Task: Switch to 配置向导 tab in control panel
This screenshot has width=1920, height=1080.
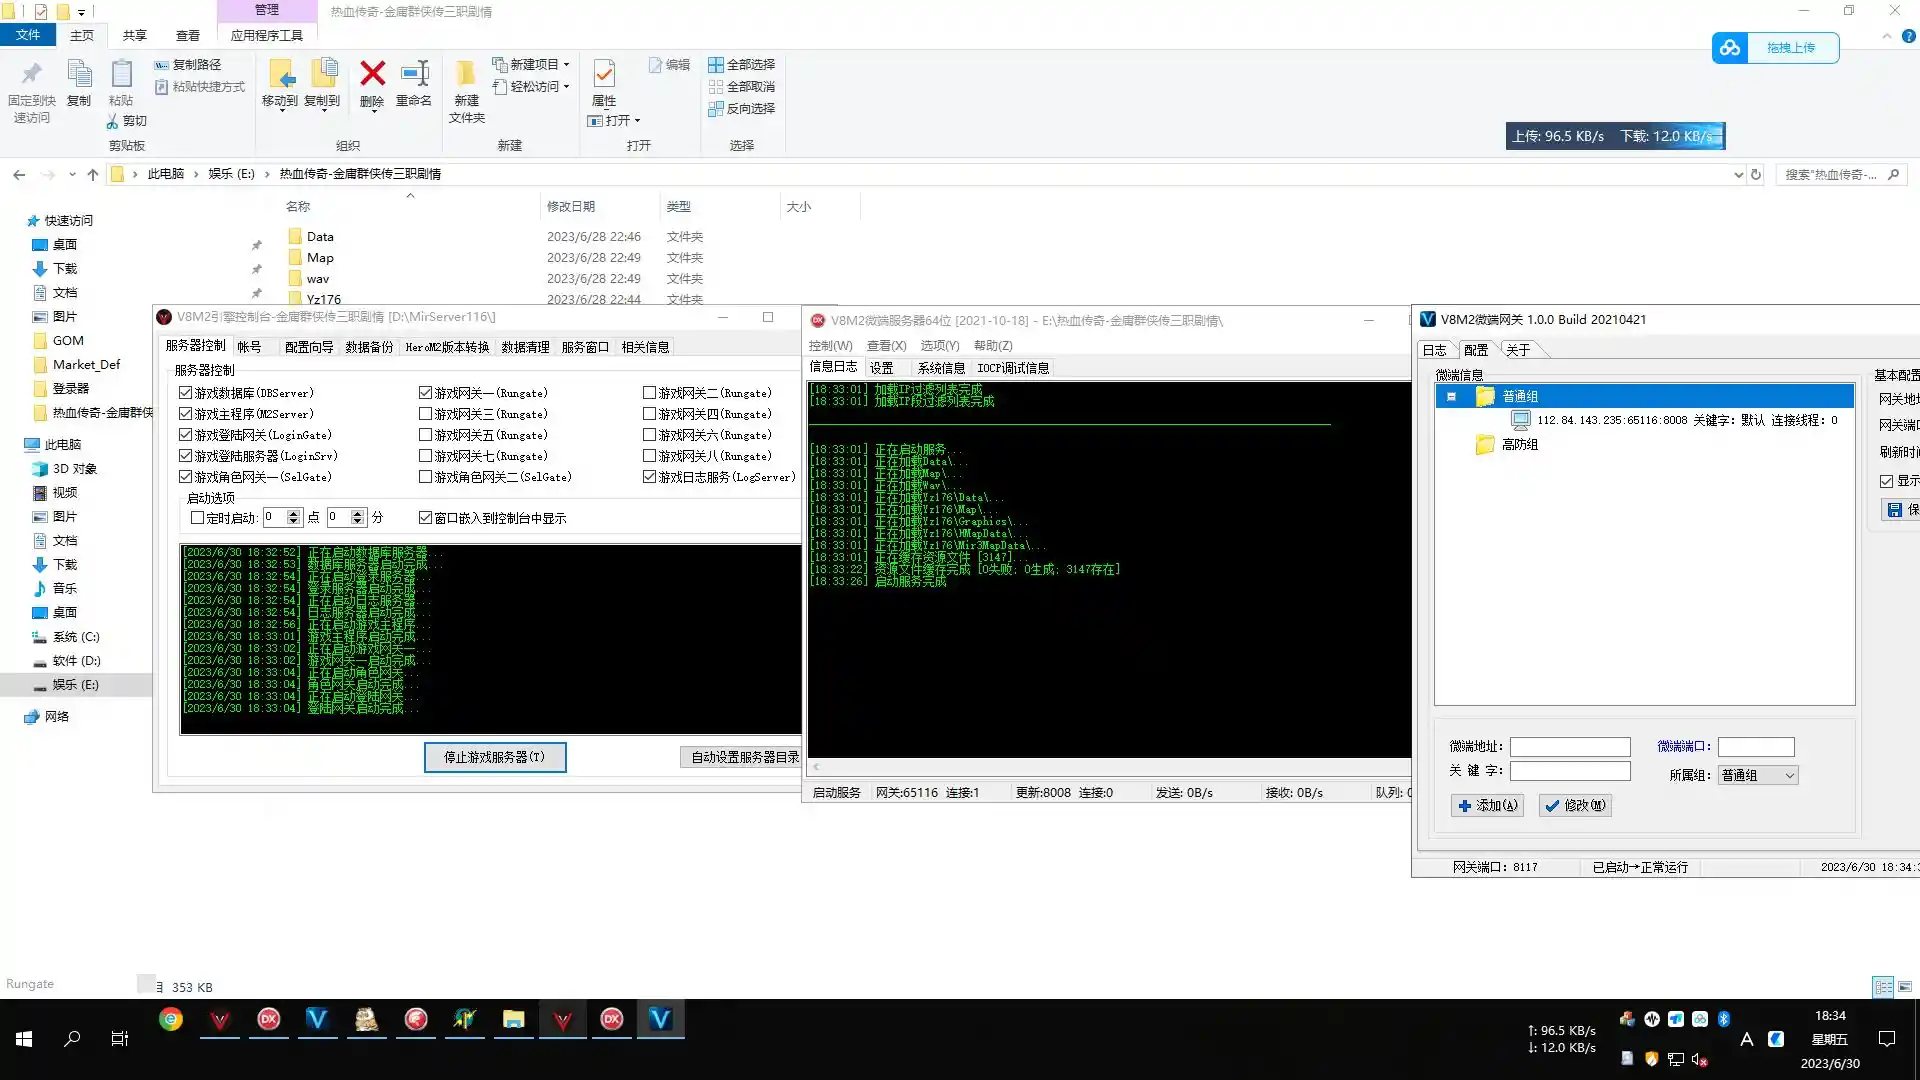Action: [x=309, y=347]
